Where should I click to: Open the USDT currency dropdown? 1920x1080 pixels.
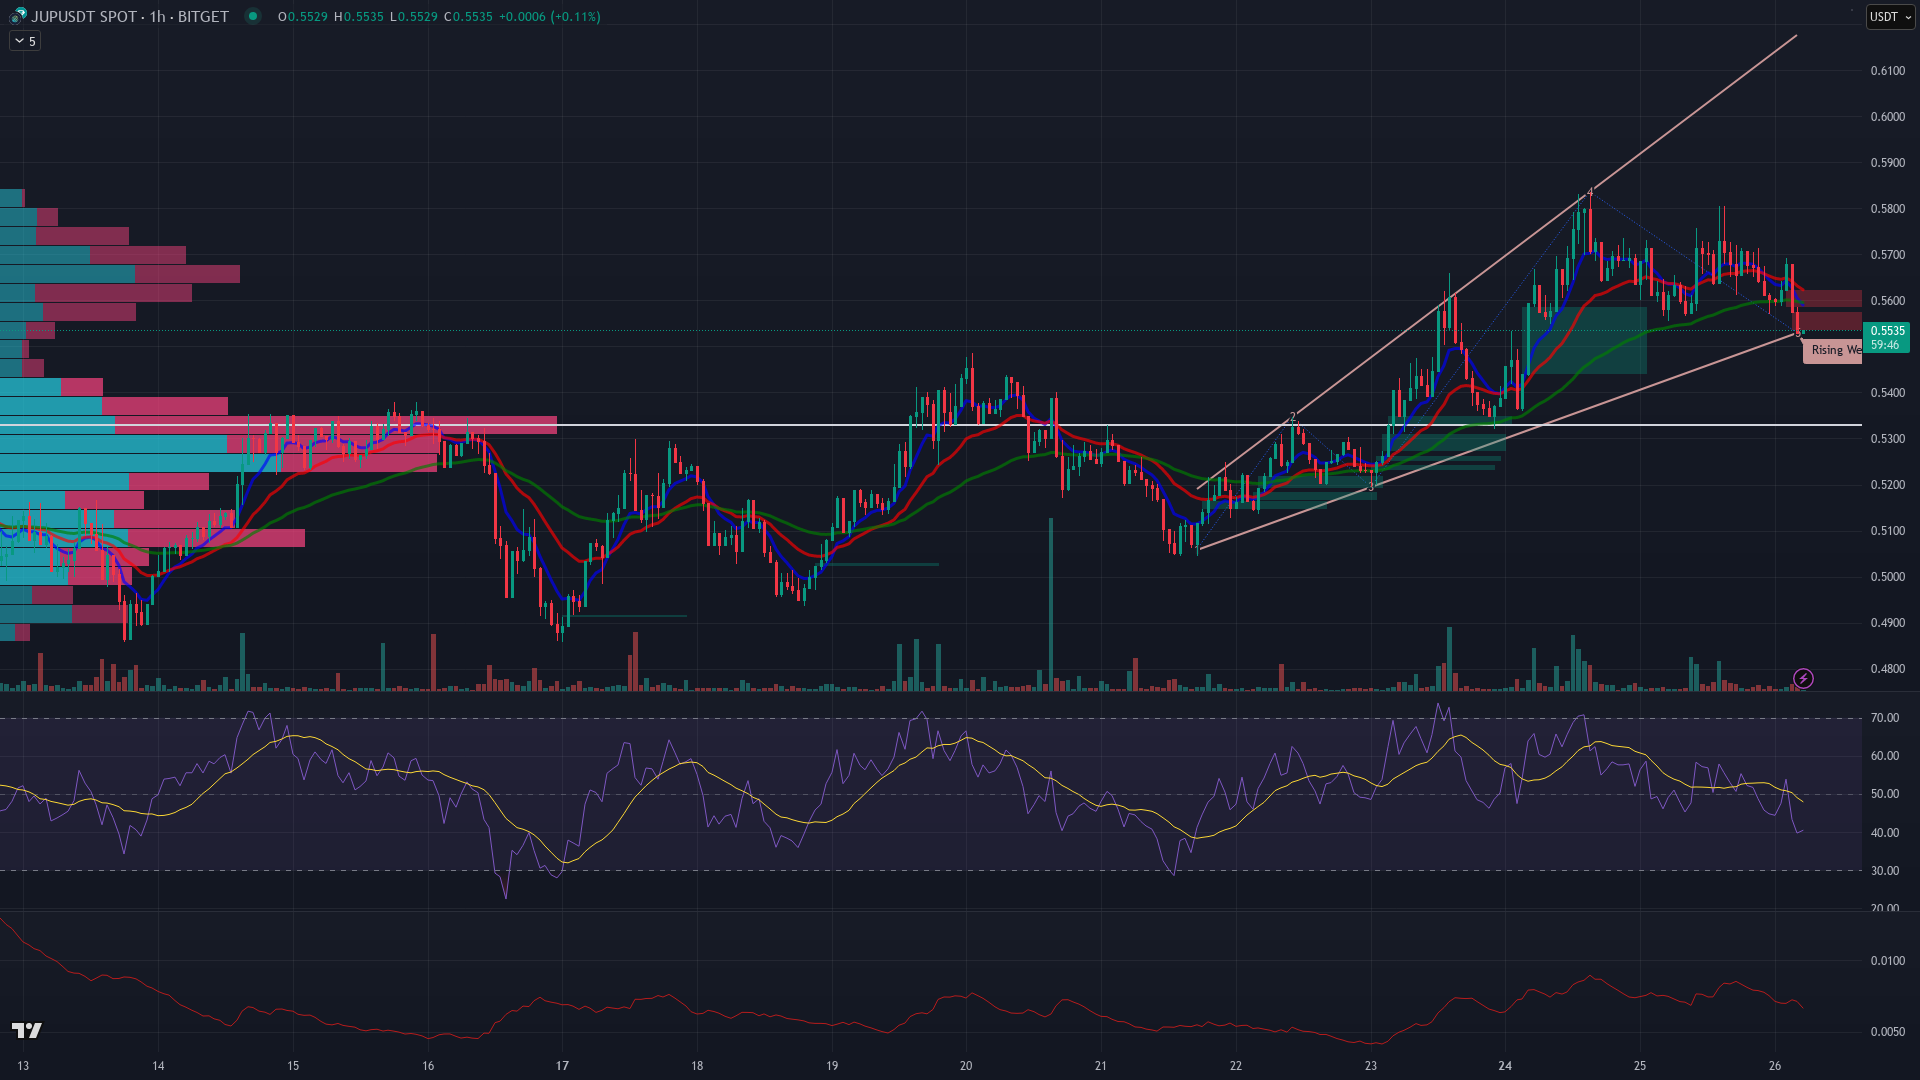(1889, 17)
